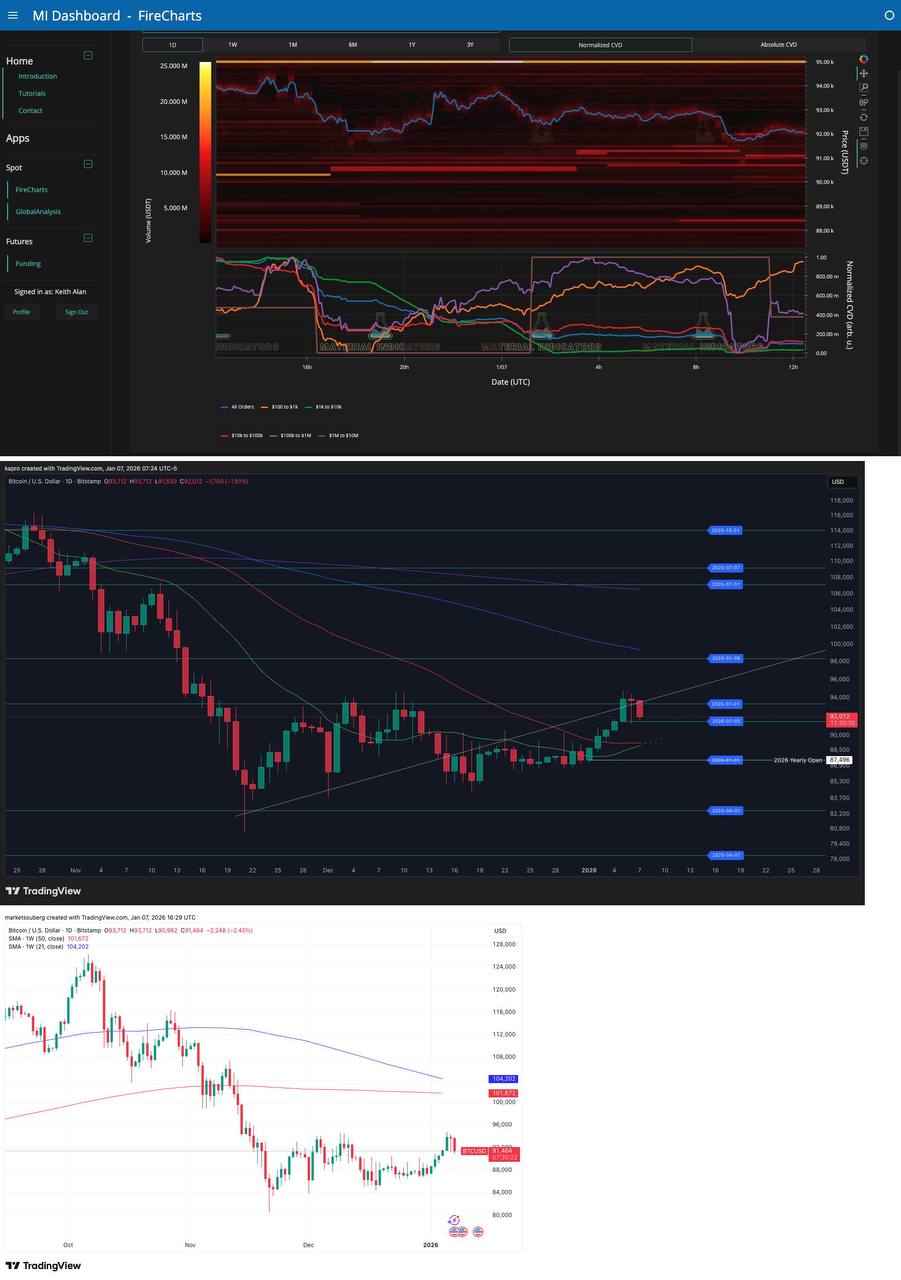
Task: Open GlobalAnalysis in the sidebar
Action: pyautogui.click(x=38, y=212)
